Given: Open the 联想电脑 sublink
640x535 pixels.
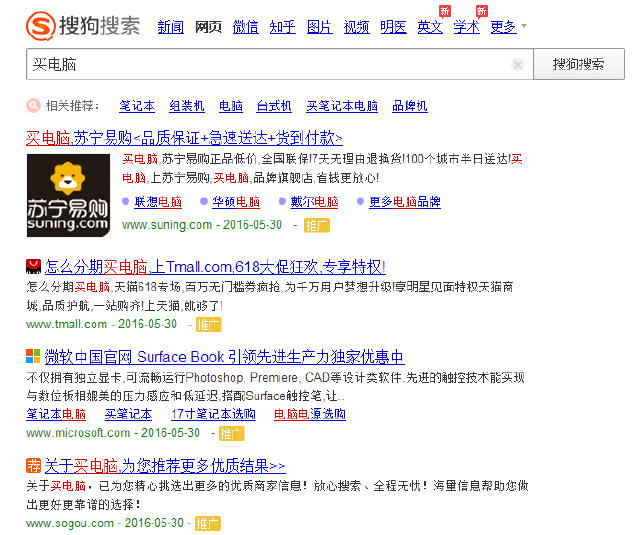Looking at the screenshot, I should pyautogui.click(x=158, y=202).
